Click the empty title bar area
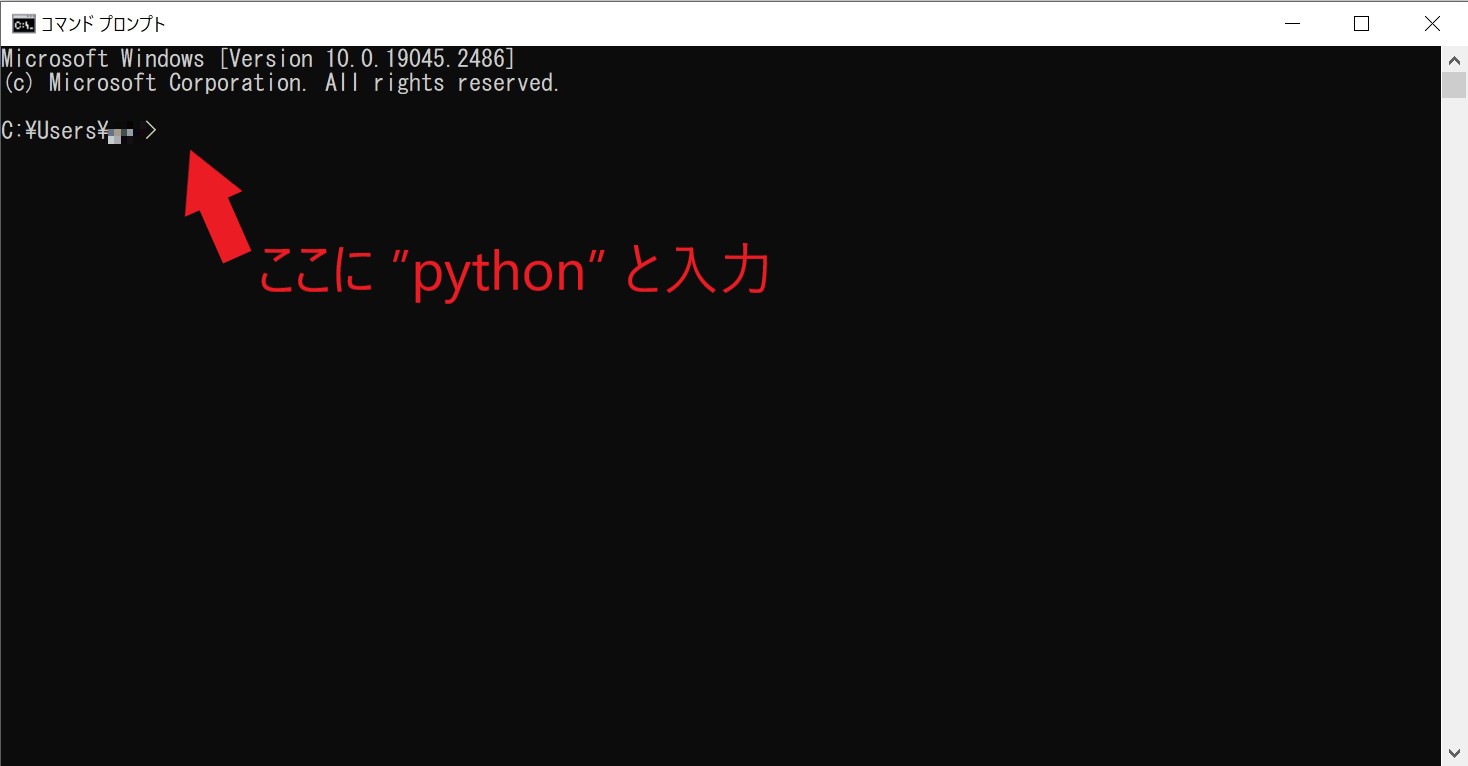 click(x=700, y=22)
